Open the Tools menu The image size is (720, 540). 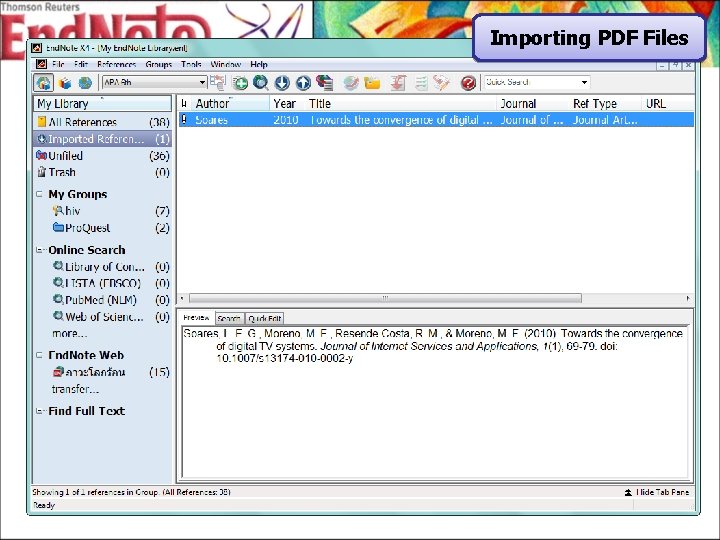point(191,64)
